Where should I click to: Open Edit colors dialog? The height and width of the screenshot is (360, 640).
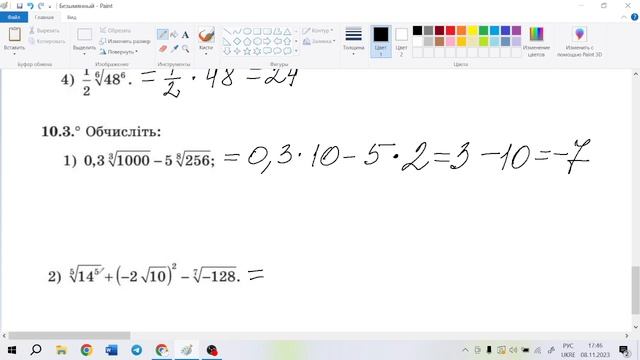[x=536, y=42]
